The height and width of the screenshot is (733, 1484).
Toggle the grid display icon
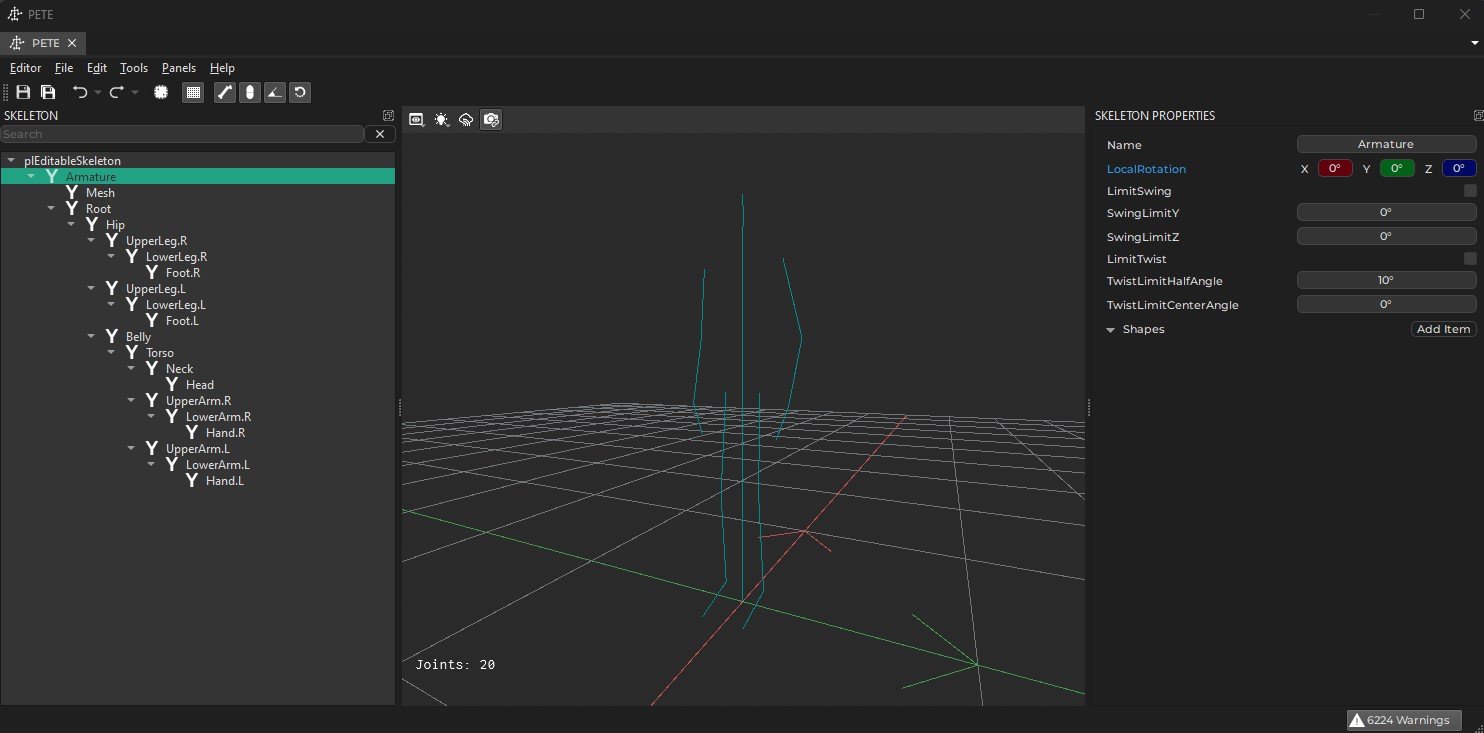click(194, 92)
